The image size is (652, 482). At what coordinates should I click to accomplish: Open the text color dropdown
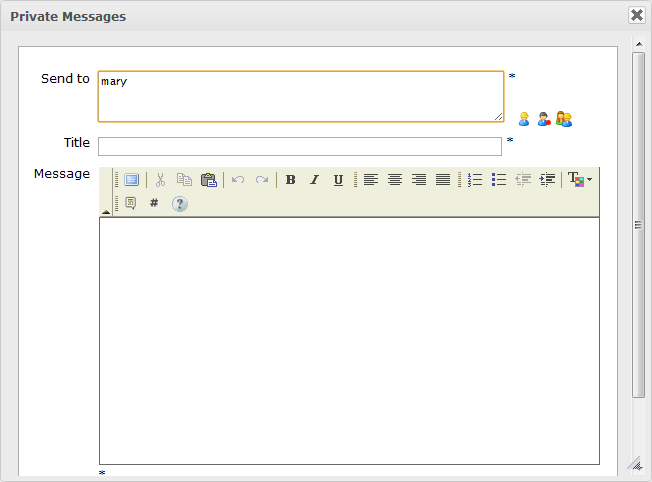(580, 180)
